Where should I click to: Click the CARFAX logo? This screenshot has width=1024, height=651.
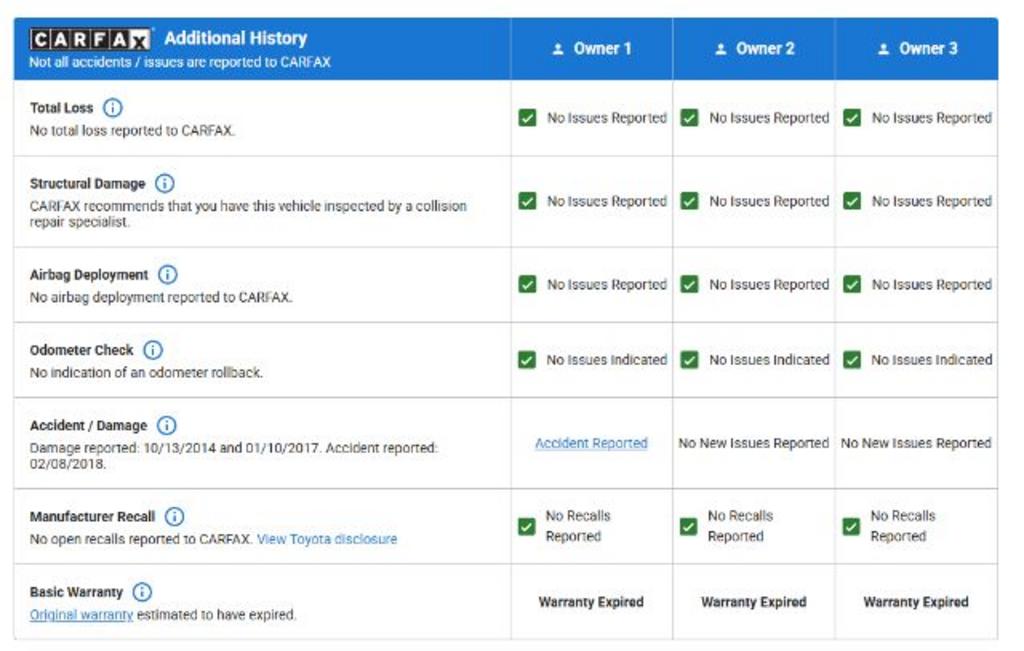(90, 40)
